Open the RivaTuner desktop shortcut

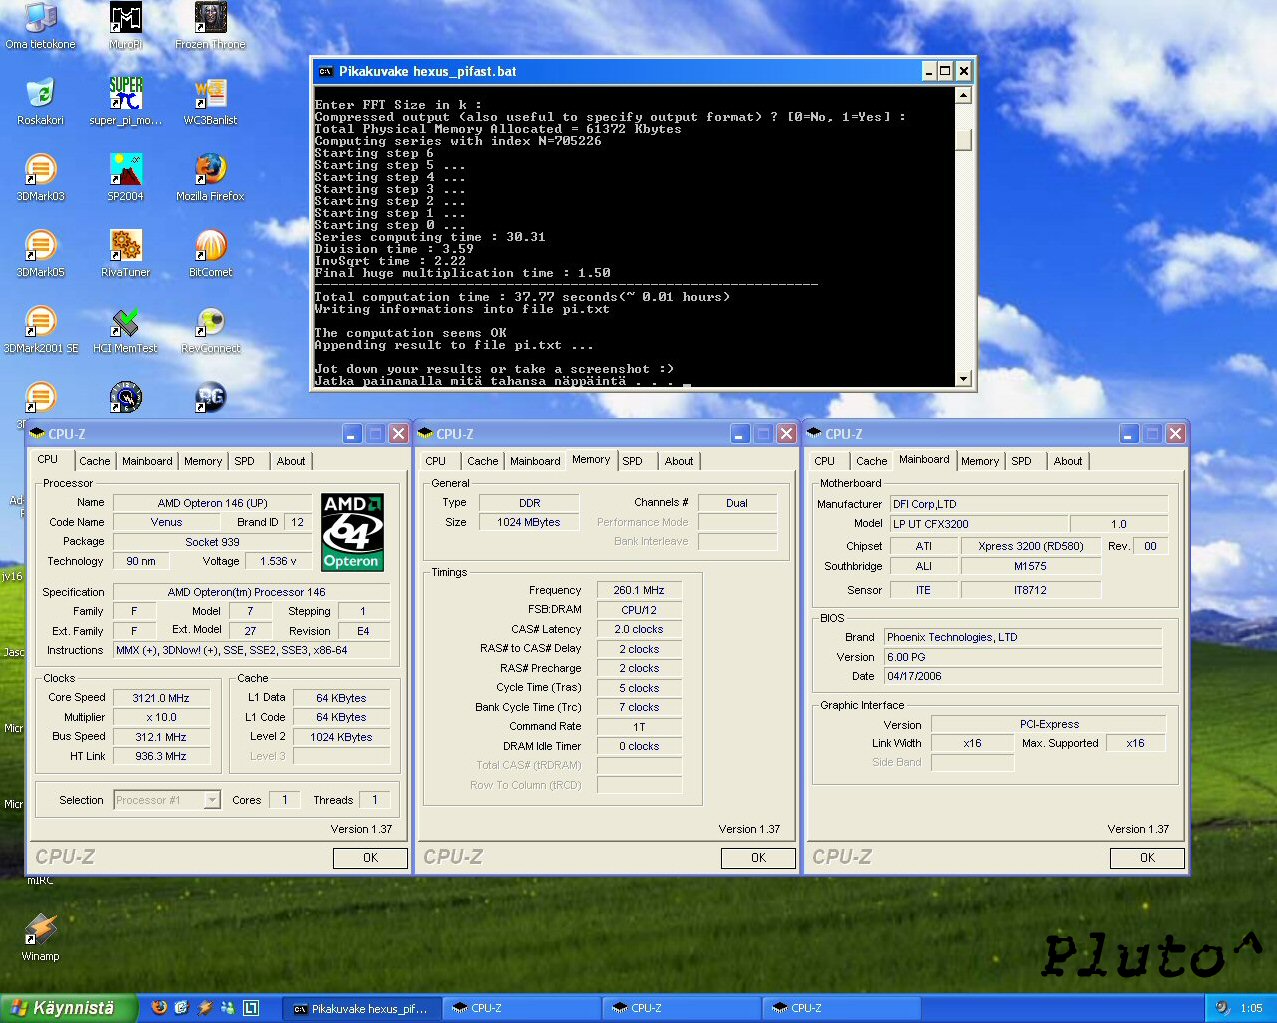click(126, 253)
